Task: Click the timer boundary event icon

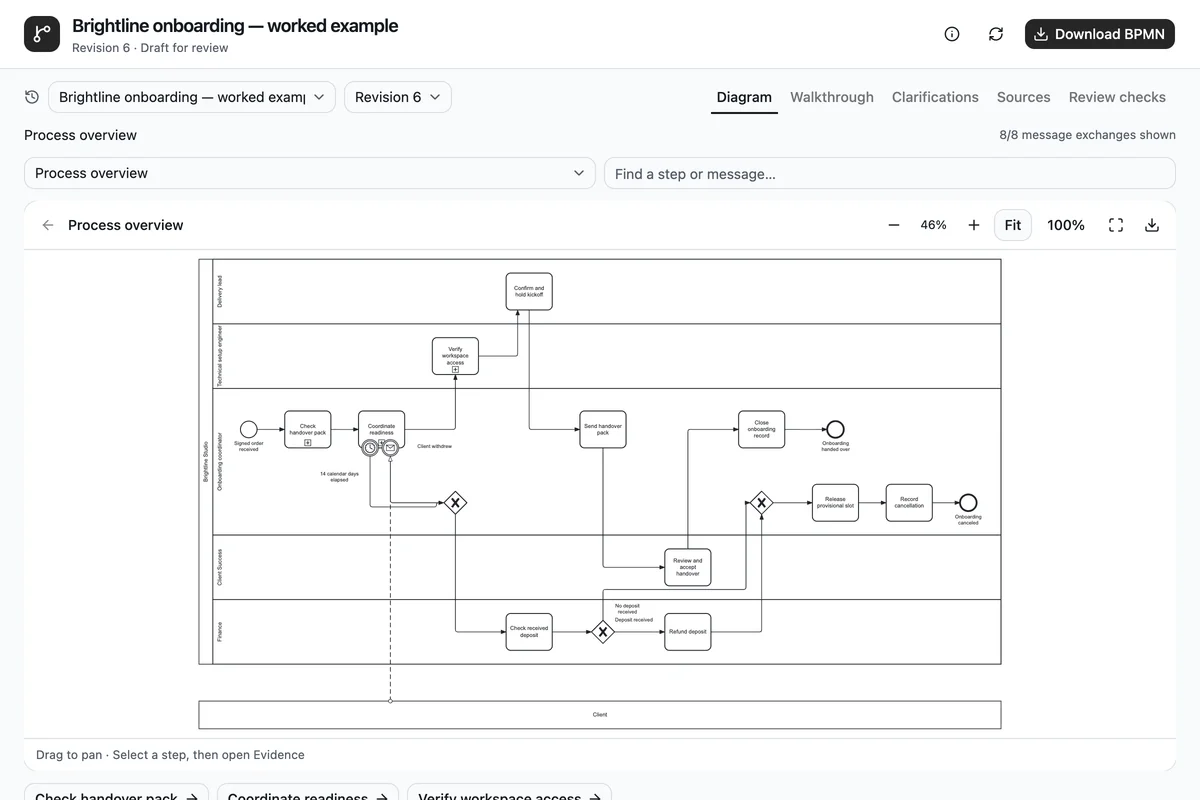Action: pyautogui.click(x=370, y=448)
